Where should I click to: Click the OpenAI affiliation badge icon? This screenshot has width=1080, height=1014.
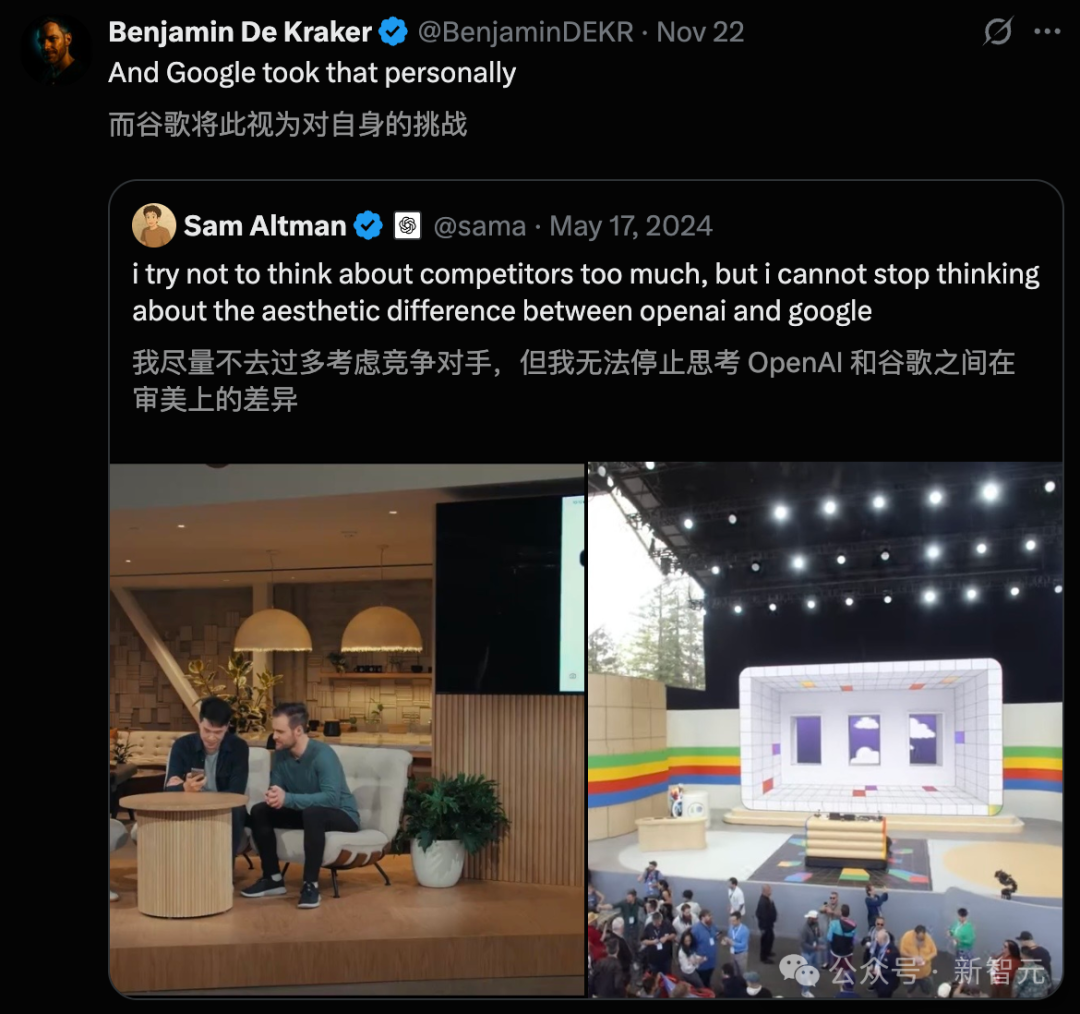click(407, 225)
